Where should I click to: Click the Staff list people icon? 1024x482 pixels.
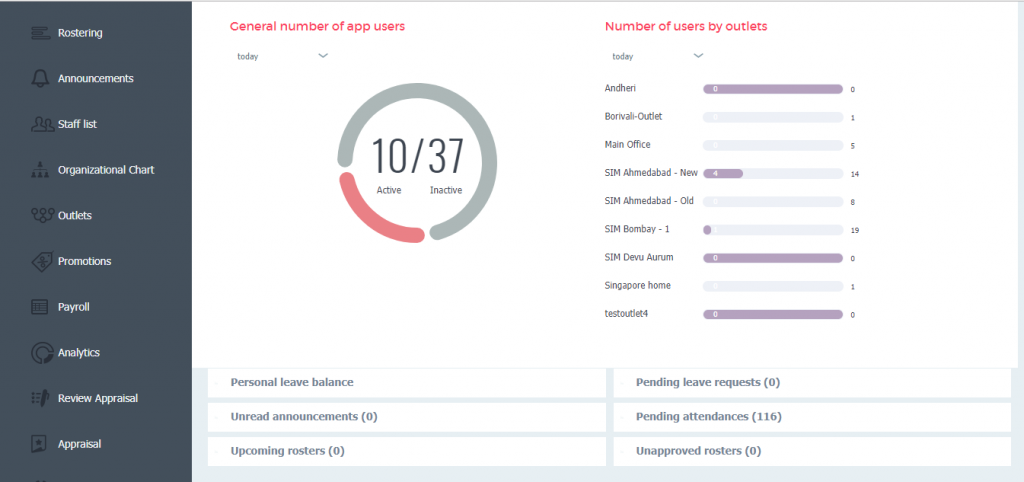41,124
